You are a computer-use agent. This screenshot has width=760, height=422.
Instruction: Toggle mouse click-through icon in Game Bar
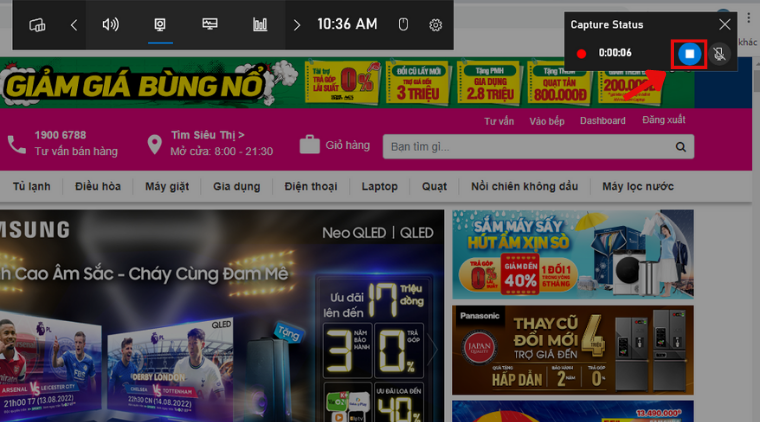coord(403,24)
